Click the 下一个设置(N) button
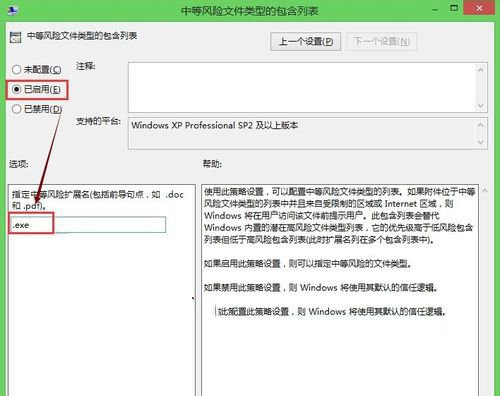The width and height of the screenshot is (500, 396). 381,41
